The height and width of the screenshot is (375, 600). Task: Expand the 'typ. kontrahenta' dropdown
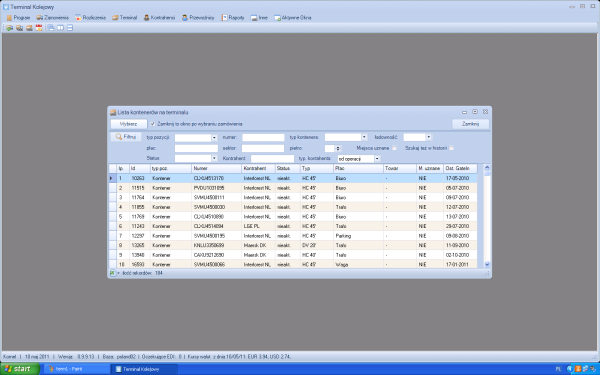pyautogui.click(x=377, y=158)
